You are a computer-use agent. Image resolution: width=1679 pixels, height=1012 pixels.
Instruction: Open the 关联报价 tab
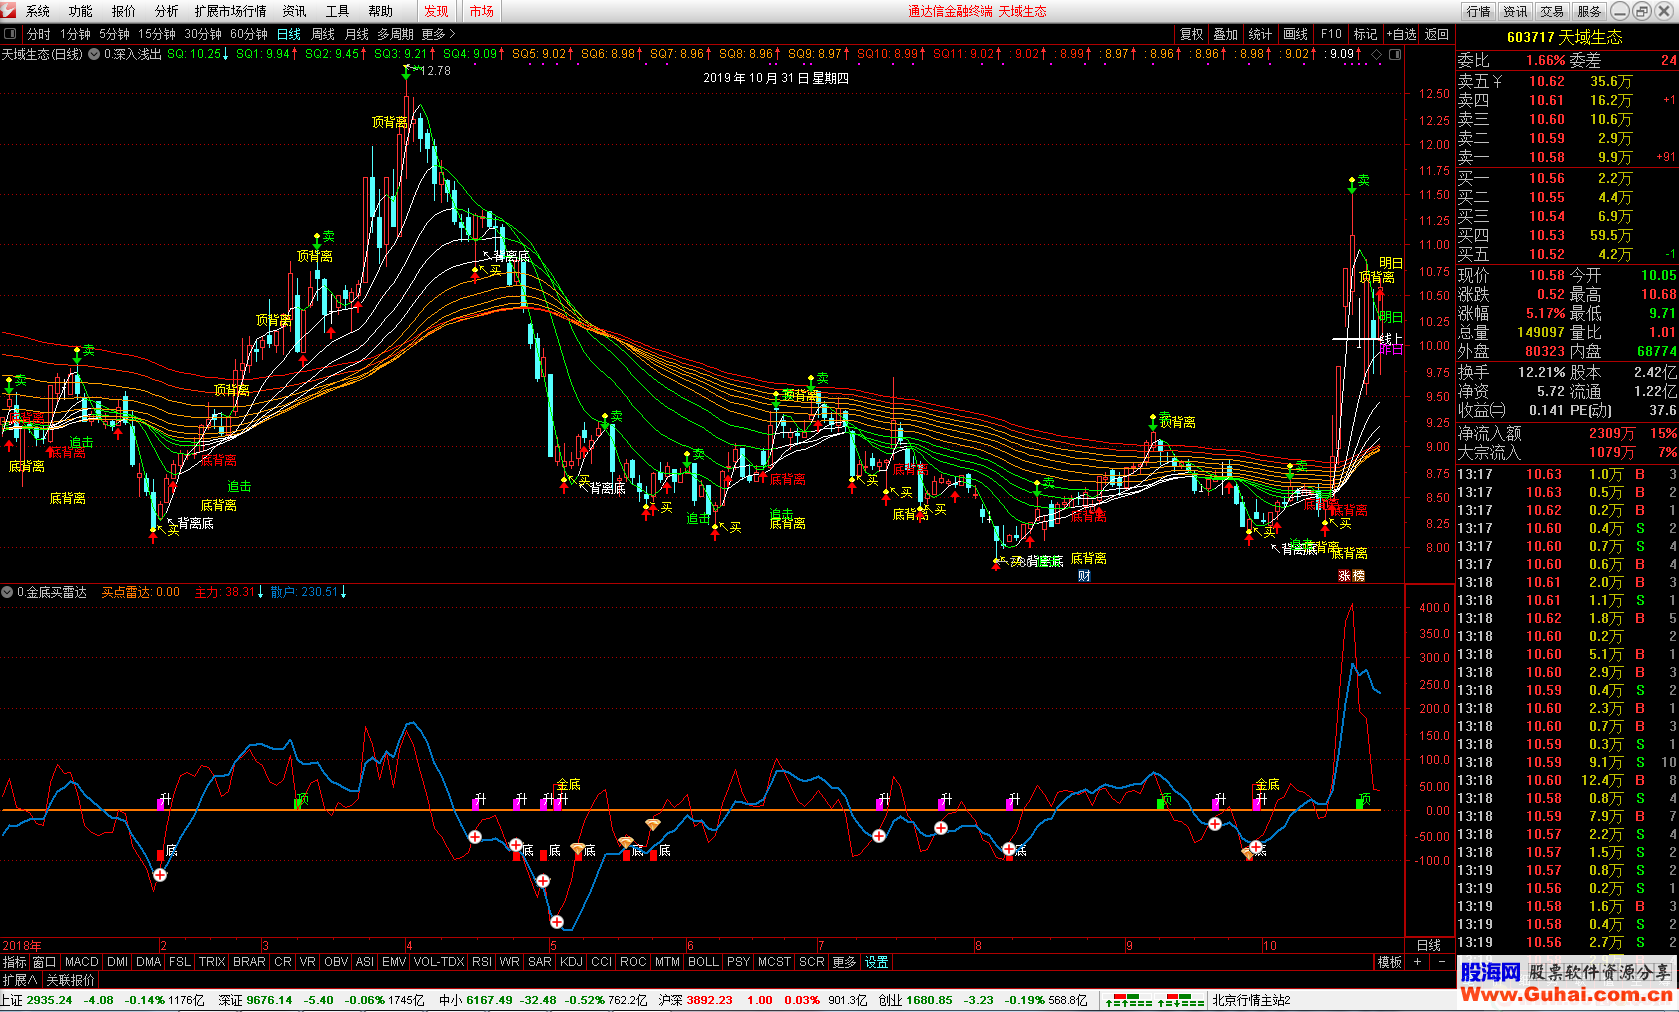[x=70, y=980]
